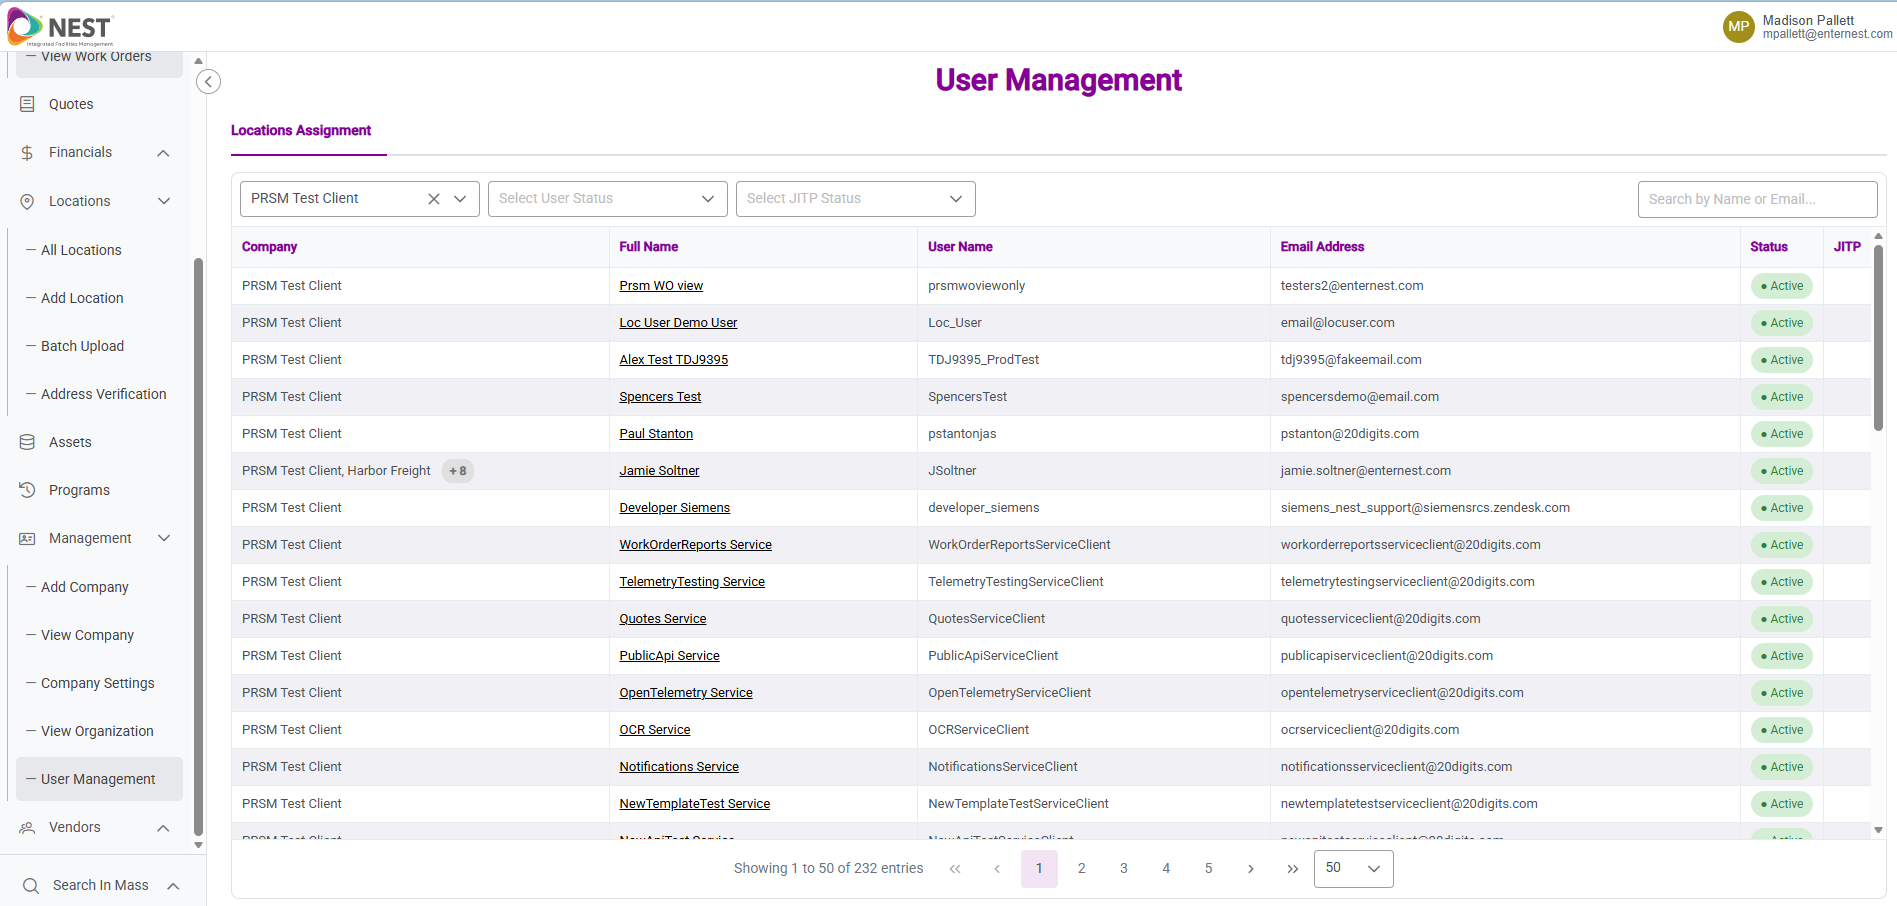
Task: Expand the Financials section chevron
Action: (x=164, y=153)
